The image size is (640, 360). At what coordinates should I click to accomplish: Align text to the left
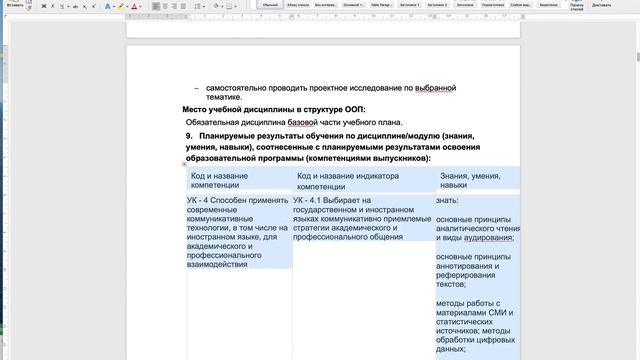coord(156,6)
